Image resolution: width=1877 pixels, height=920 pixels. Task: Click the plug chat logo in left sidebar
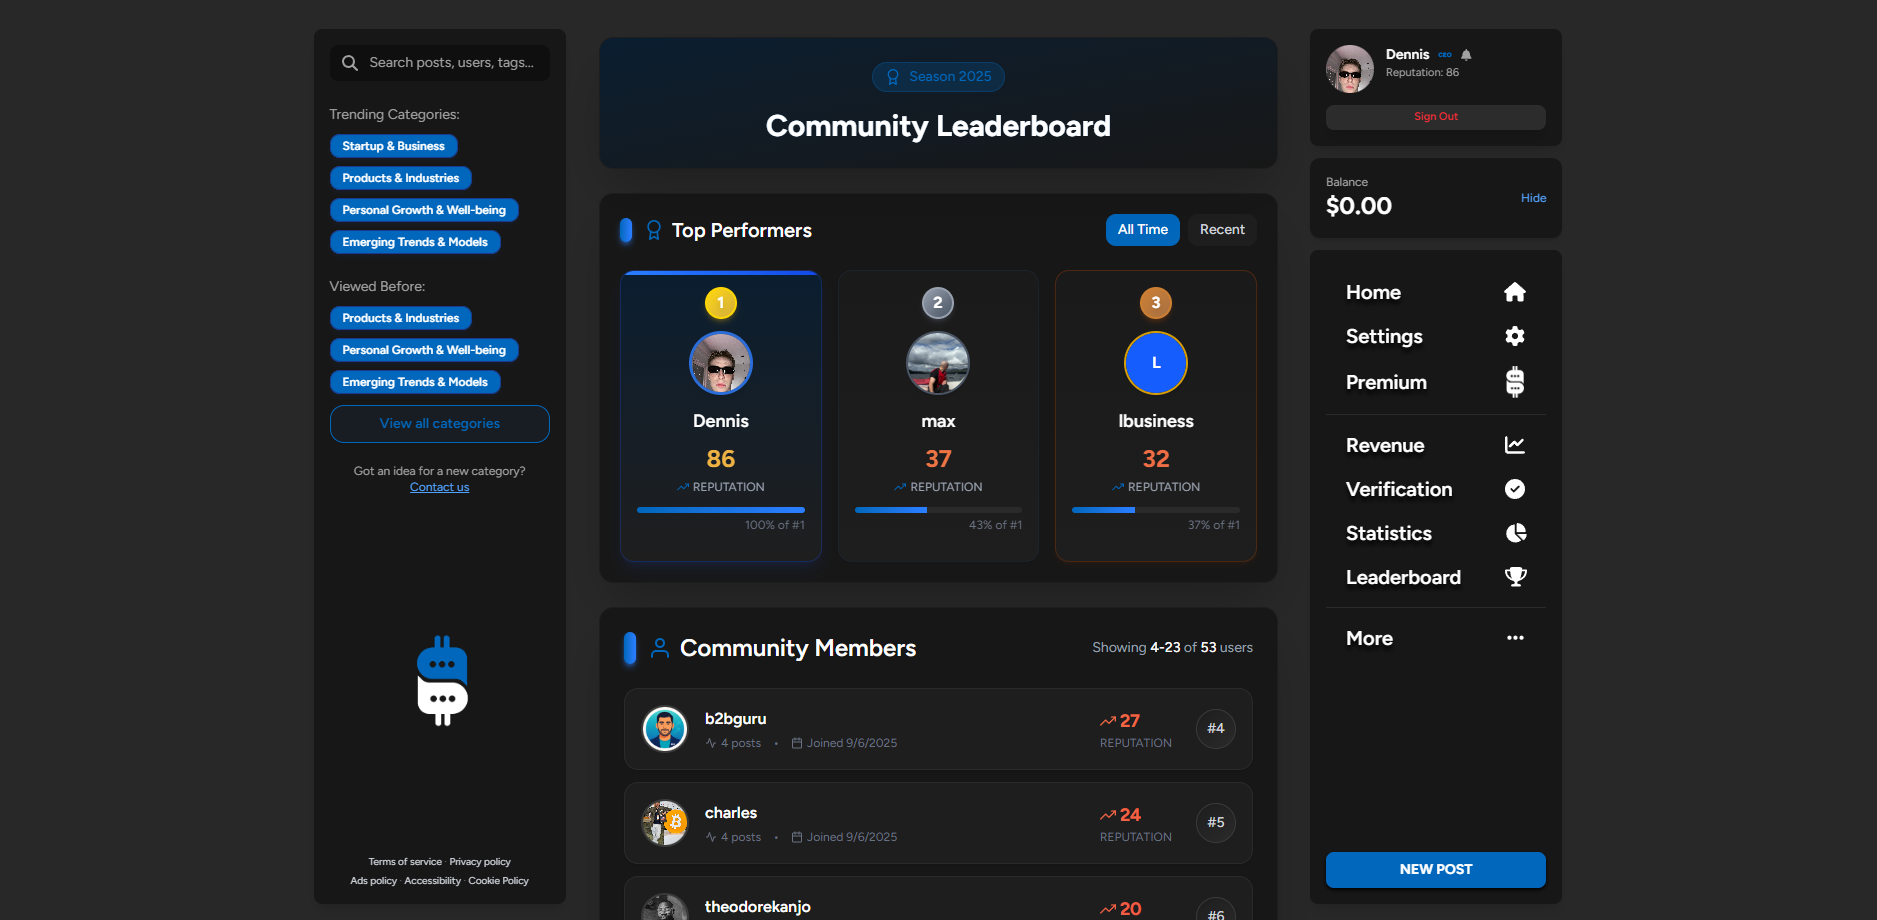442,680
